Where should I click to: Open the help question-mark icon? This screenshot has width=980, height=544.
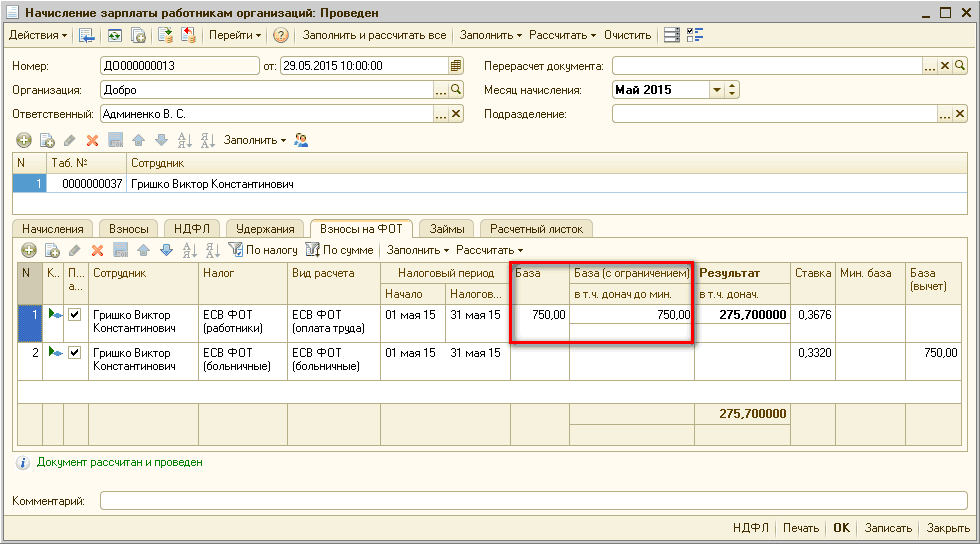point(281,36)
